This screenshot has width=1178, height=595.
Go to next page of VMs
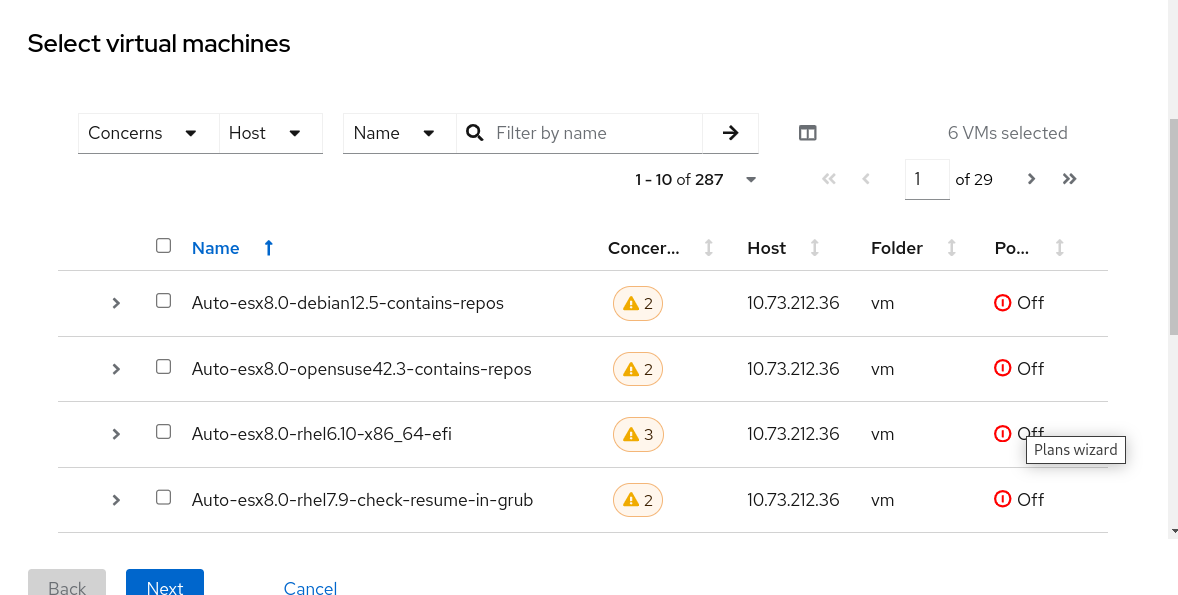1031,179
